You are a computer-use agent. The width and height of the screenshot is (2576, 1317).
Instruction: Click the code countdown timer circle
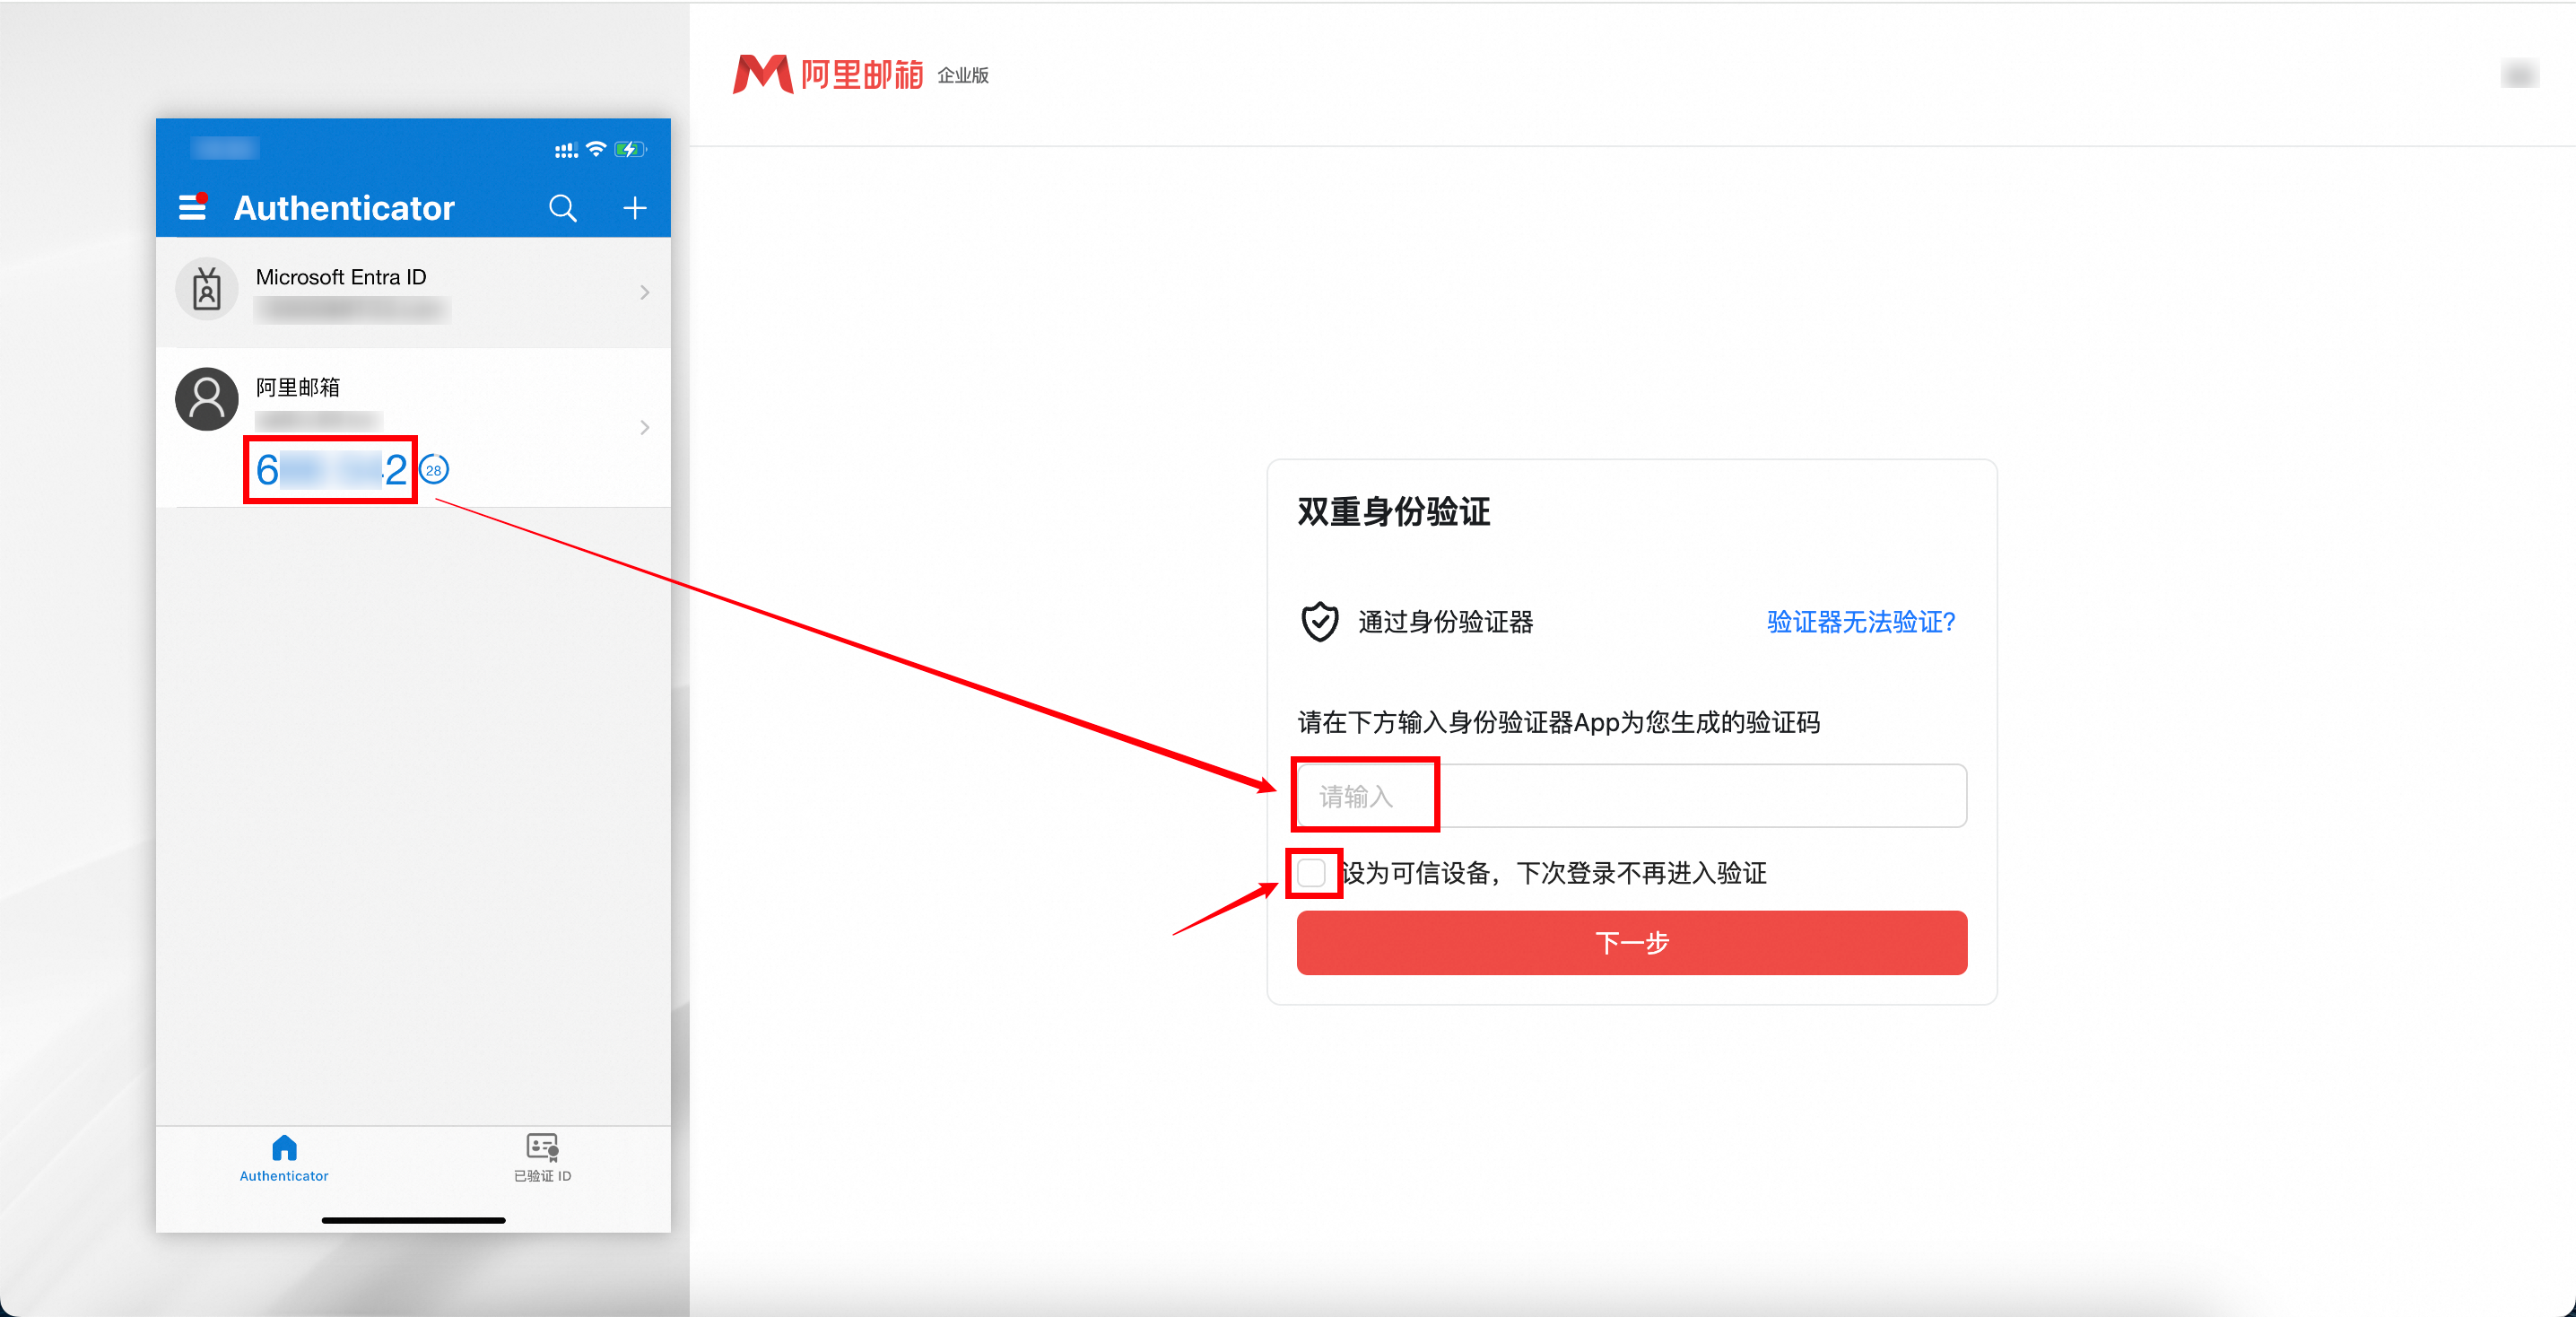(x=433, y=470)
